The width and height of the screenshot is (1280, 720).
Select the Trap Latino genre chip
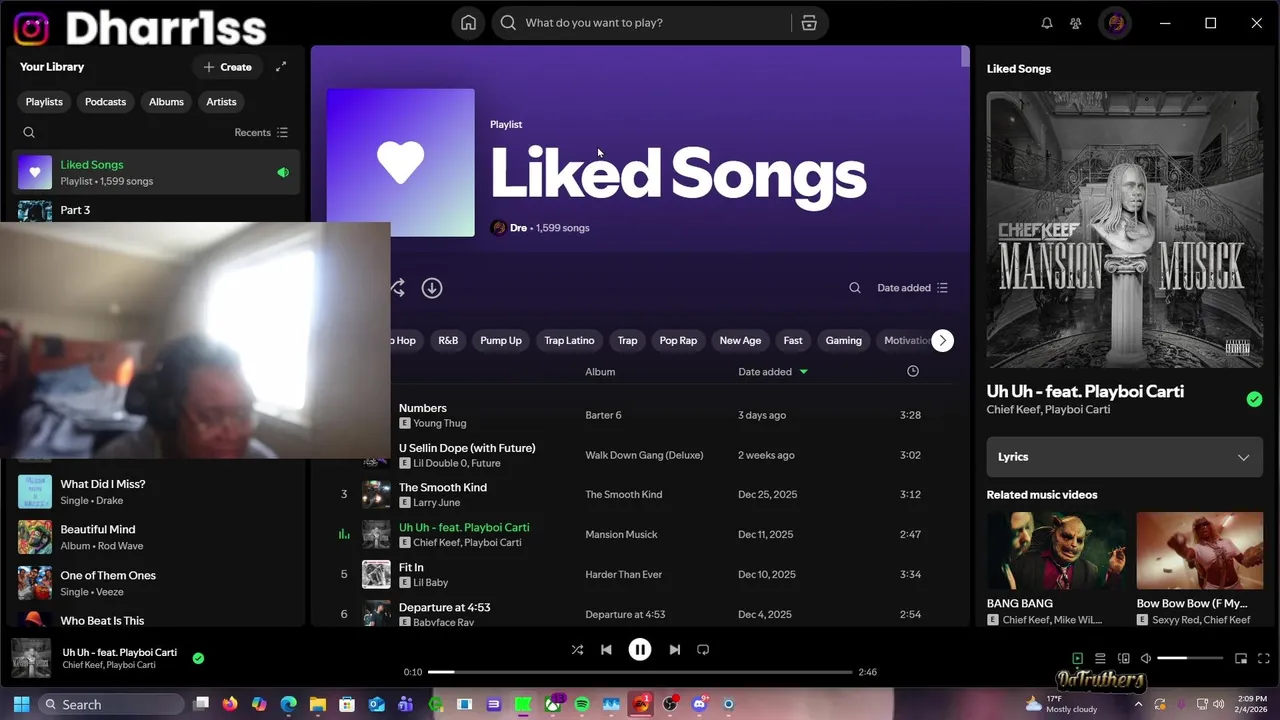[x=569, y=341]
